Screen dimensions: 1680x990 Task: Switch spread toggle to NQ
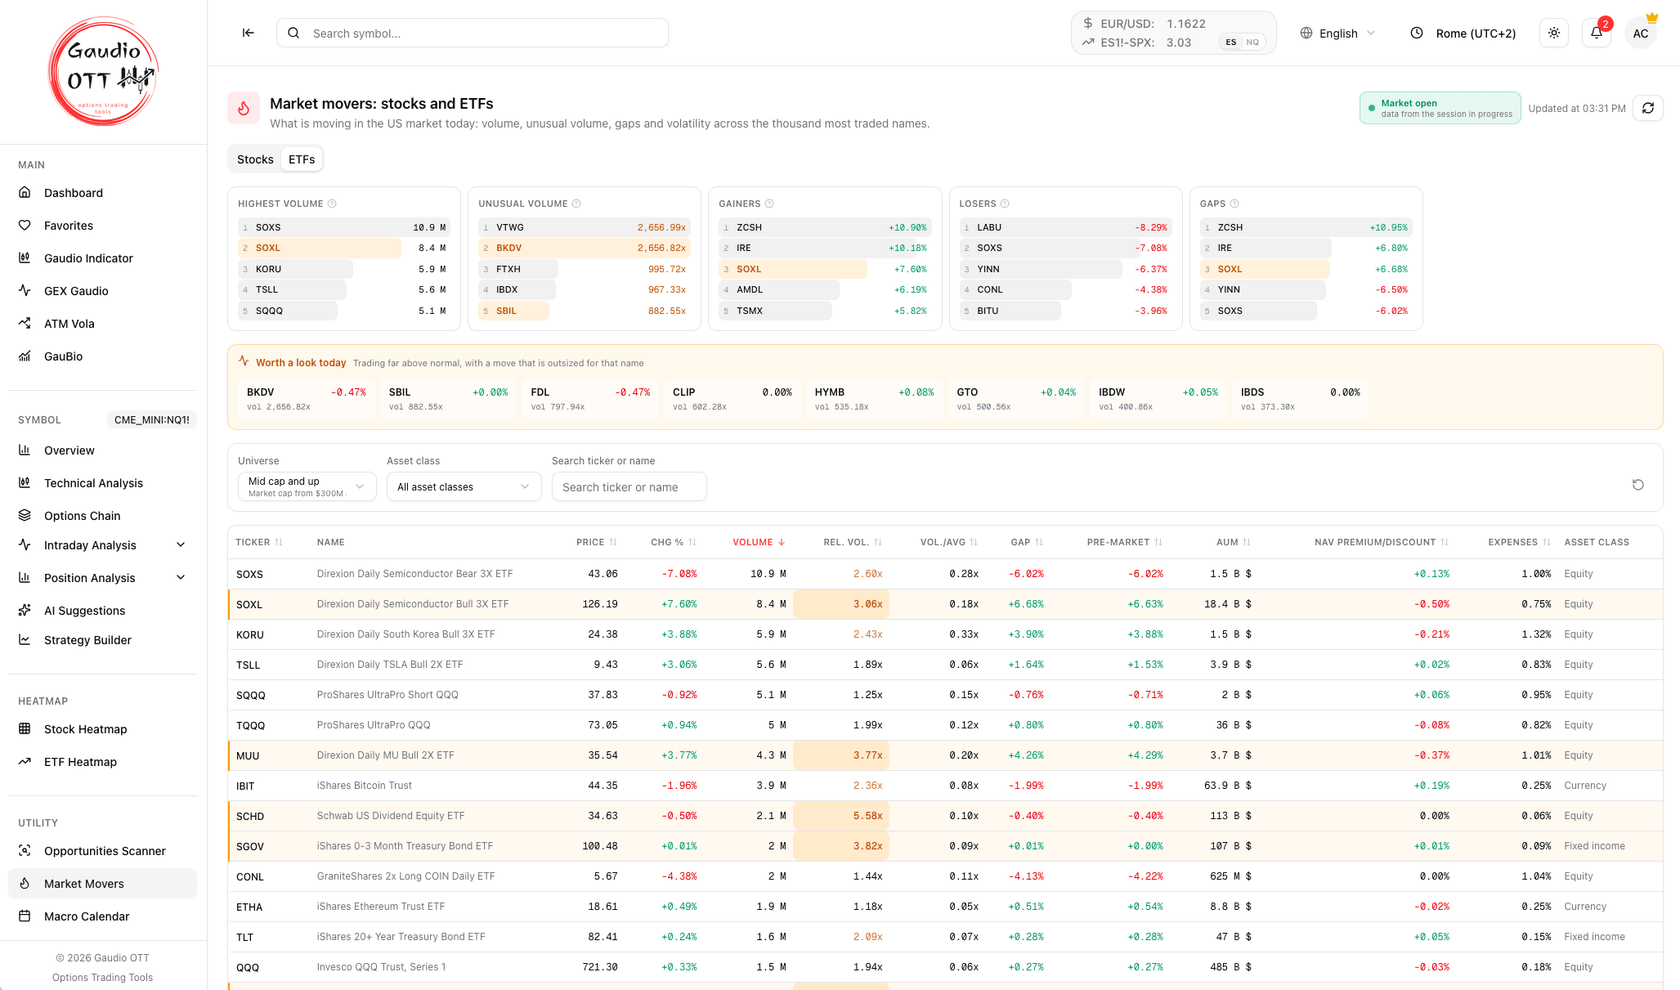point(1252,42)
